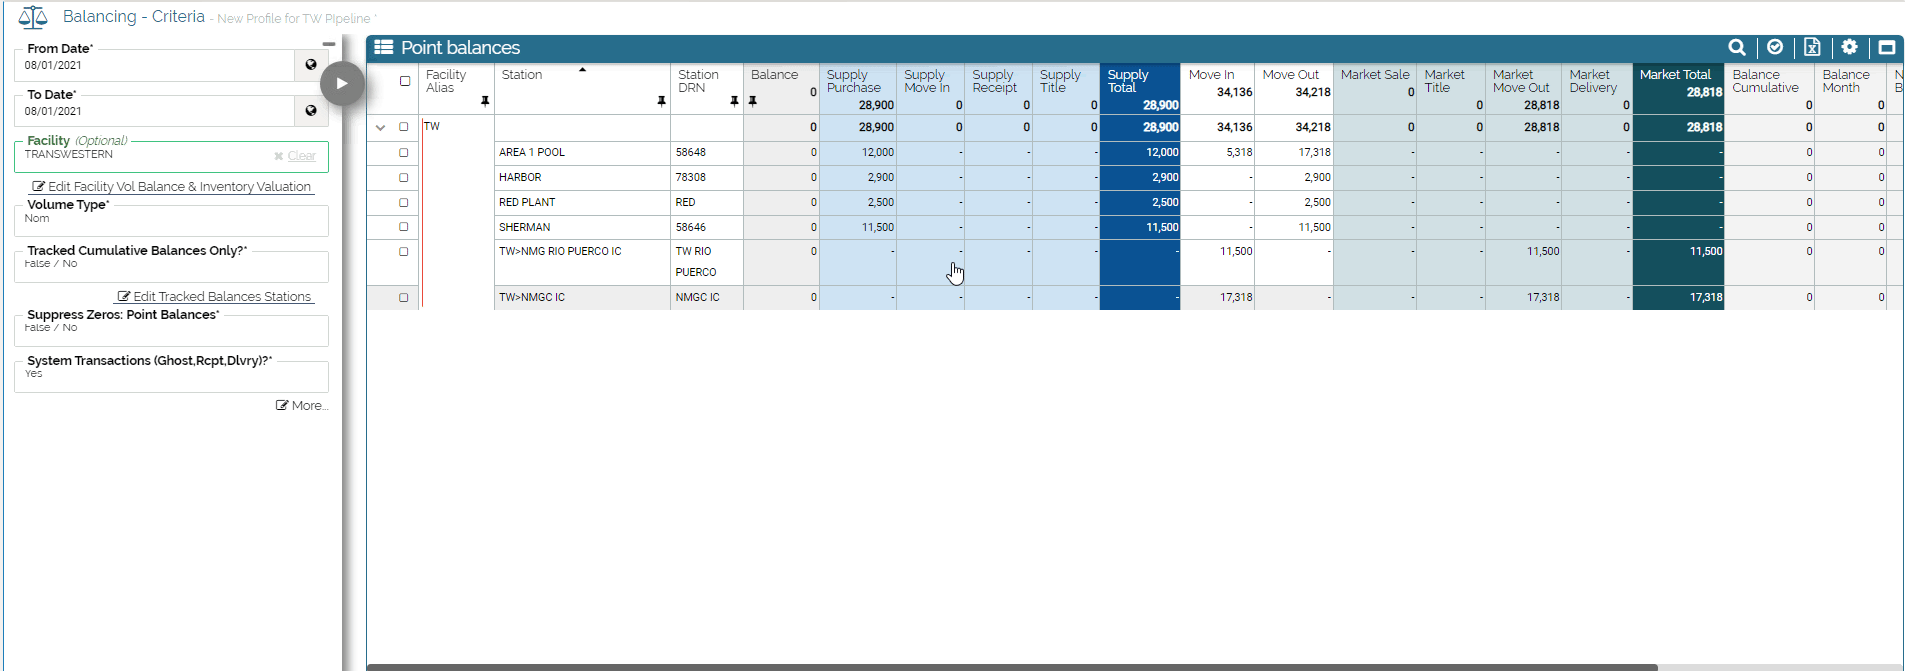Viewport: 1905px width, 671px height.
Task: Export the grid to Excel
Action: [1812, 48]
